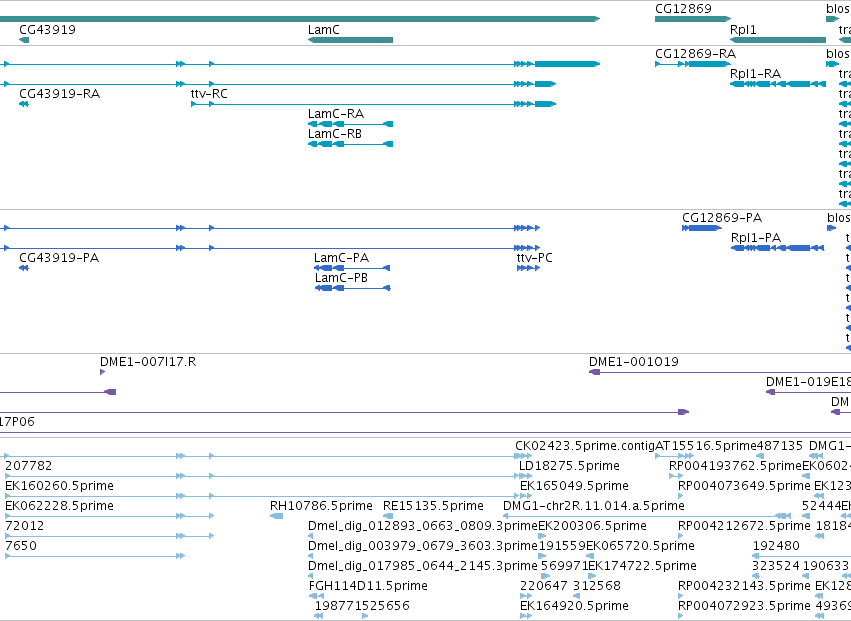Select the LamC-PB protein label
Viewport: 851px width, 621px height.
tap(341, 277)
